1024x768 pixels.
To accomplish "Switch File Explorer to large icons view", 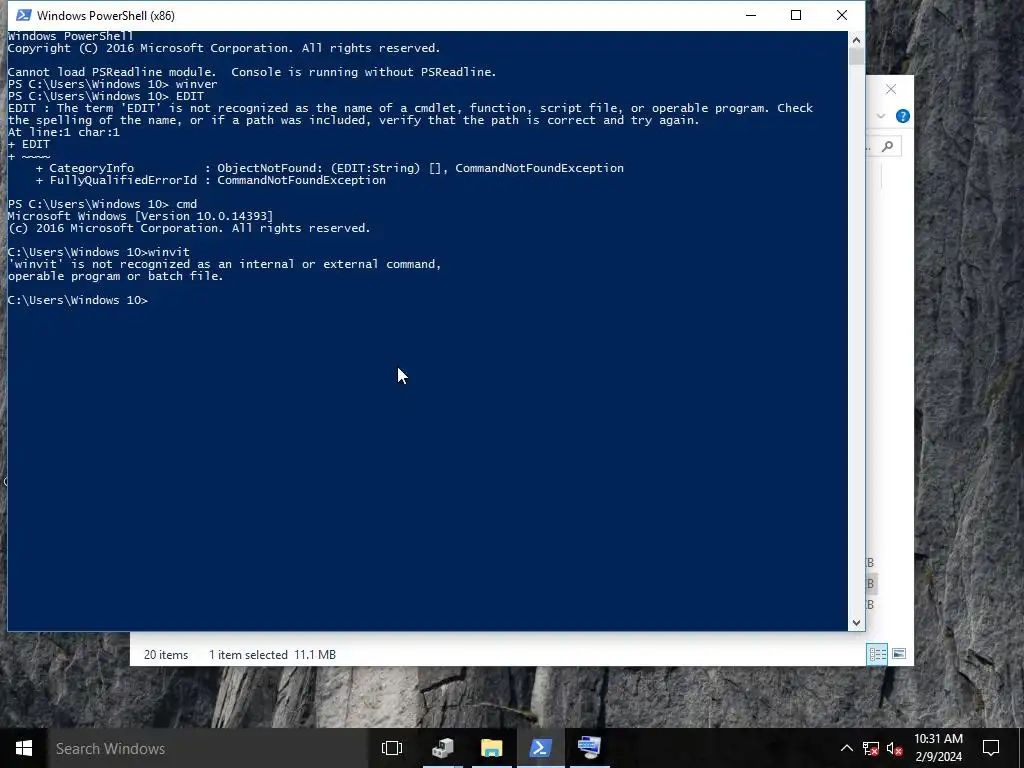I will 899,654.
